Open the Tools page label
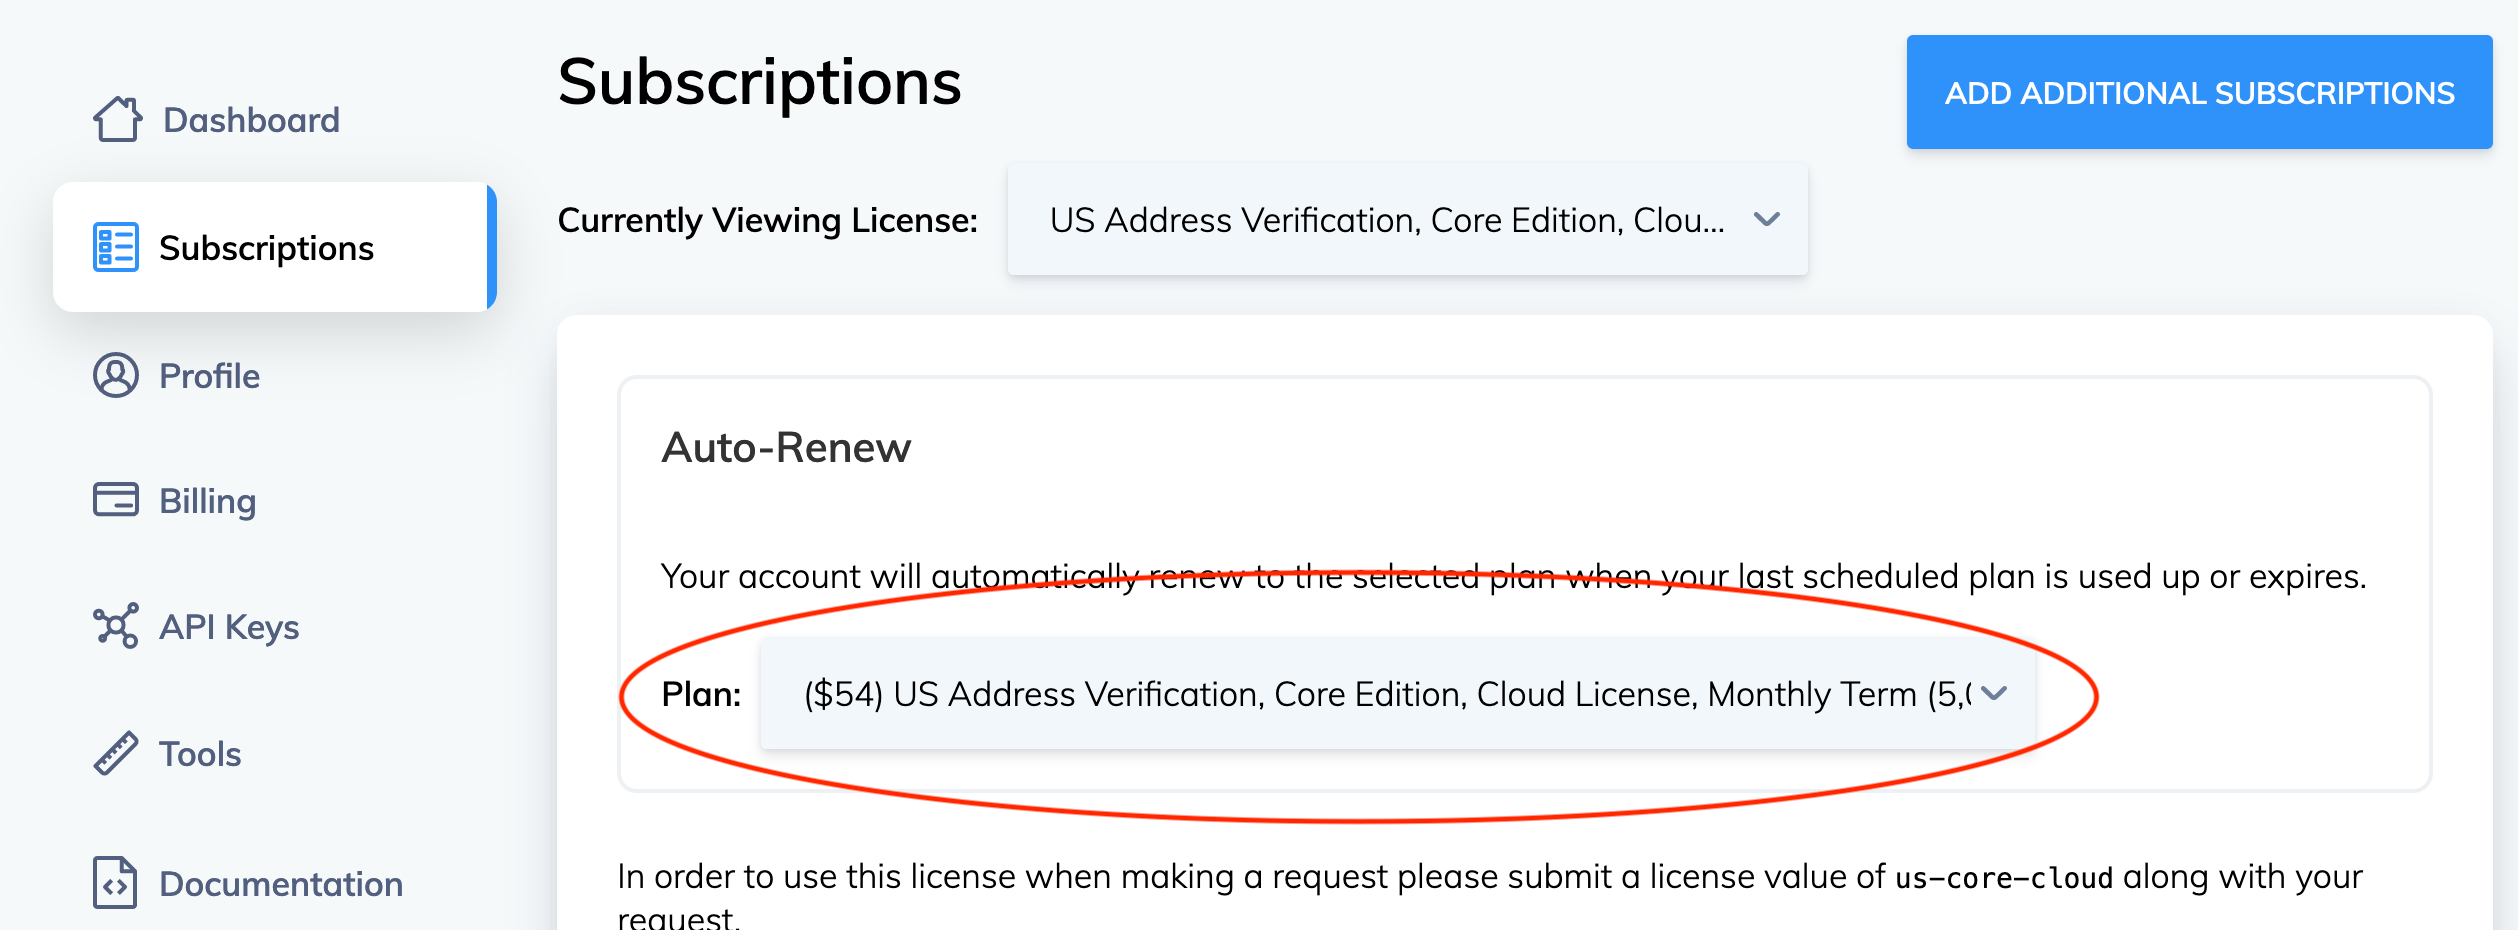This screenshot has width=2518, height=930. tap(200, 754)
